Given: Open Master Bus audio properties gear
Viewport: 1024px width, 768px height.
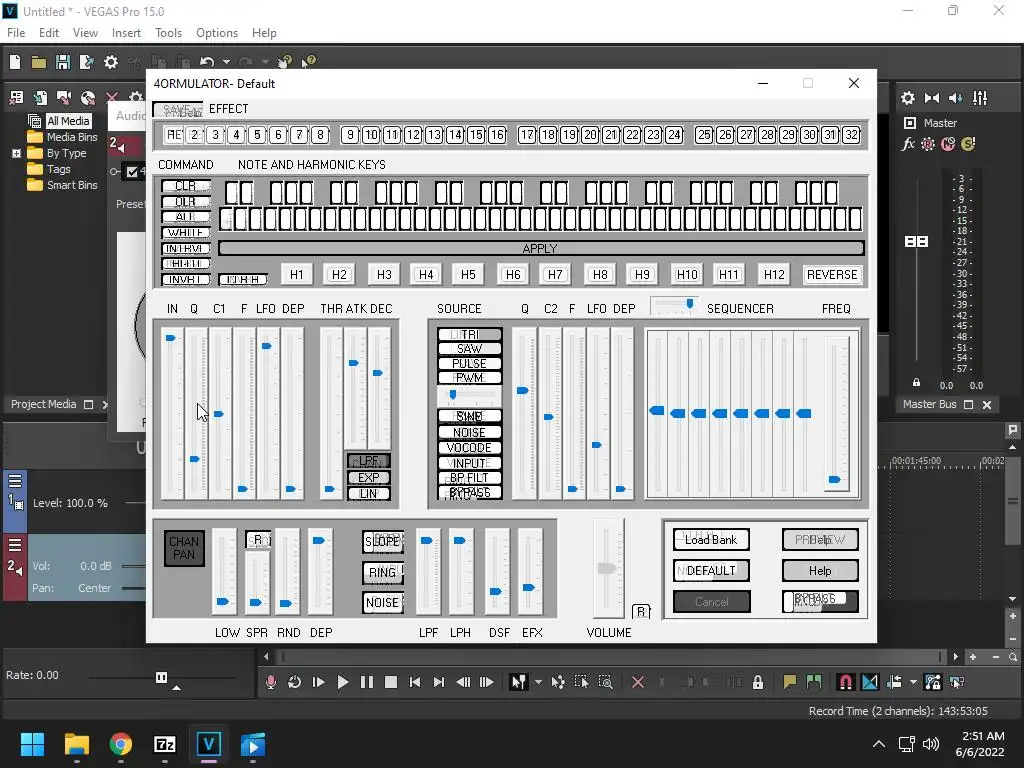Looking at the screenshot, I should pos(908,98).
